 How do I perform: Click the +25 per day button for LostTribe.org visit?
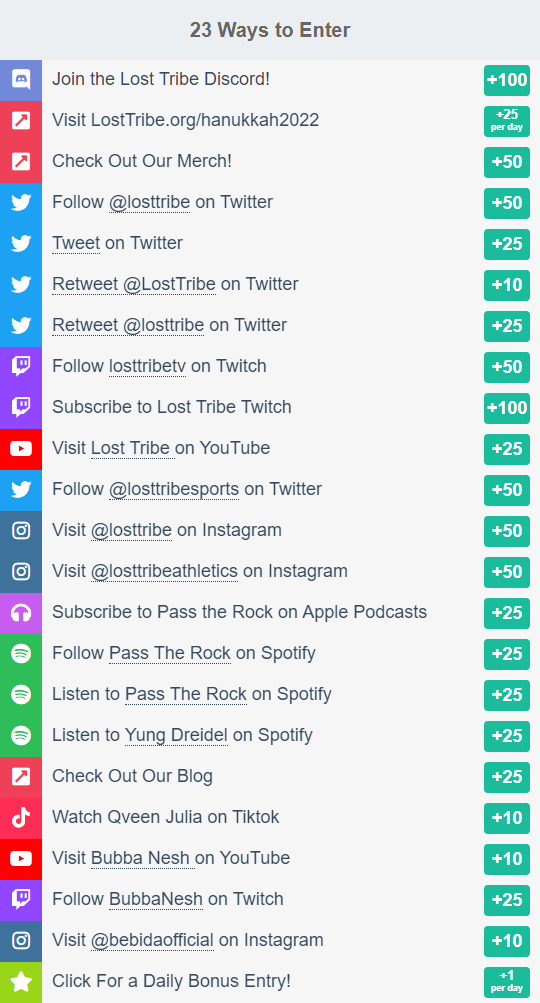(x=507, y=121)
